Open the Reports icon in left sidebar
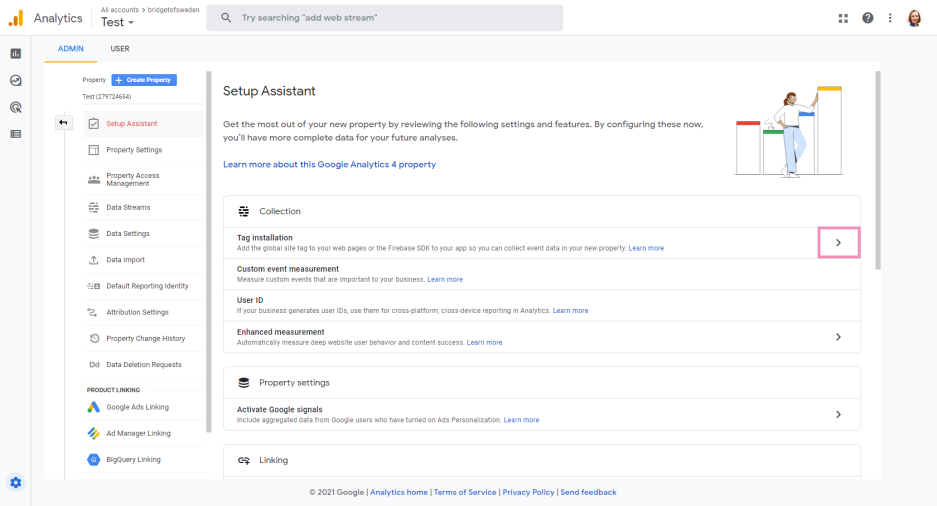This screenshot has width=937, height=506. (x=16, y=54)
